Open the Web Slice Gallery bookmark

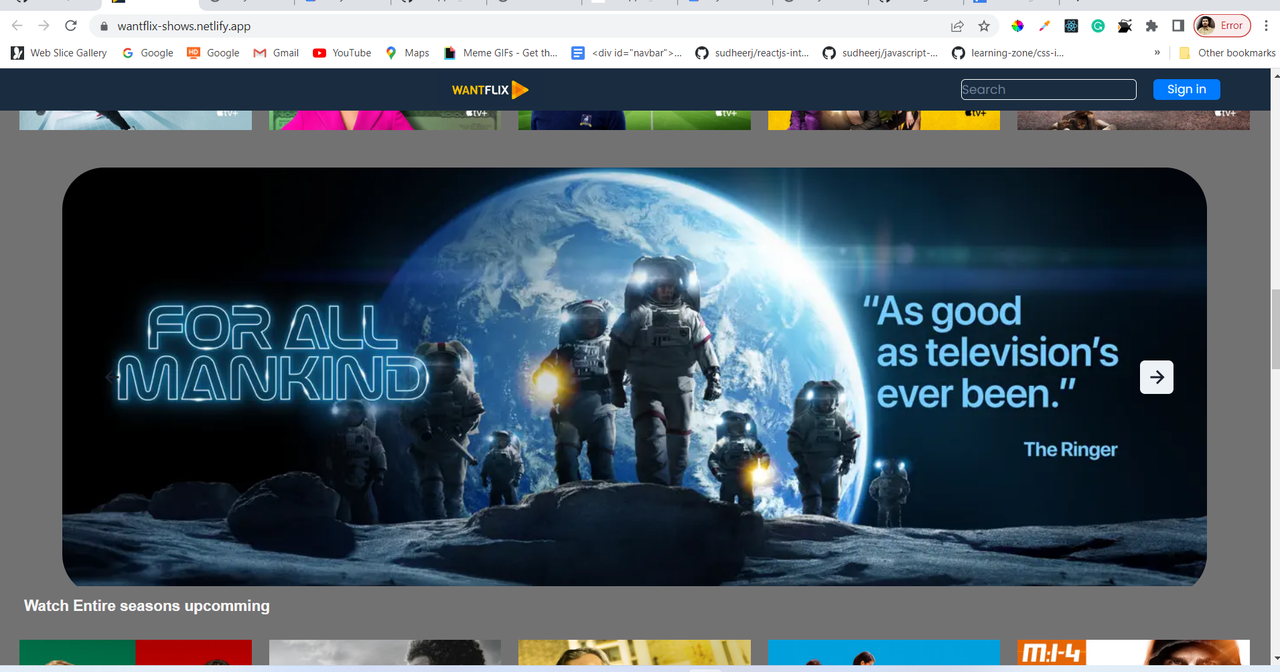click(x=59, y=53)
